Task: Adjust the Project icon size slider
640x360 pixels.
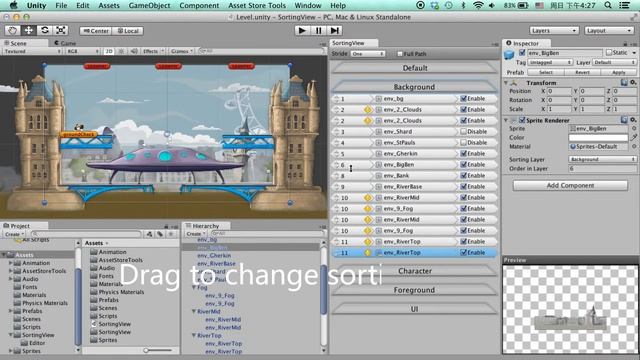Action: (x=146, y=350)
